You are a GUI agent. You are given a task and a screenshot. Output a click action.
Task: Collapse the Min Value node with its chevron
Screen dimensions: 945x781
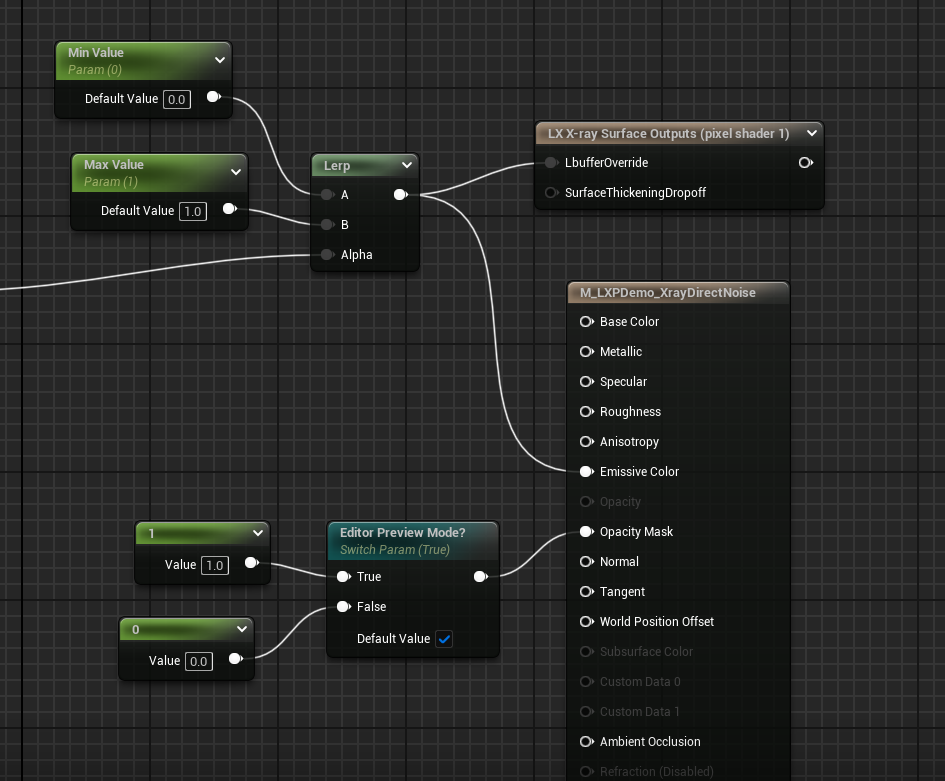(220, 60)
